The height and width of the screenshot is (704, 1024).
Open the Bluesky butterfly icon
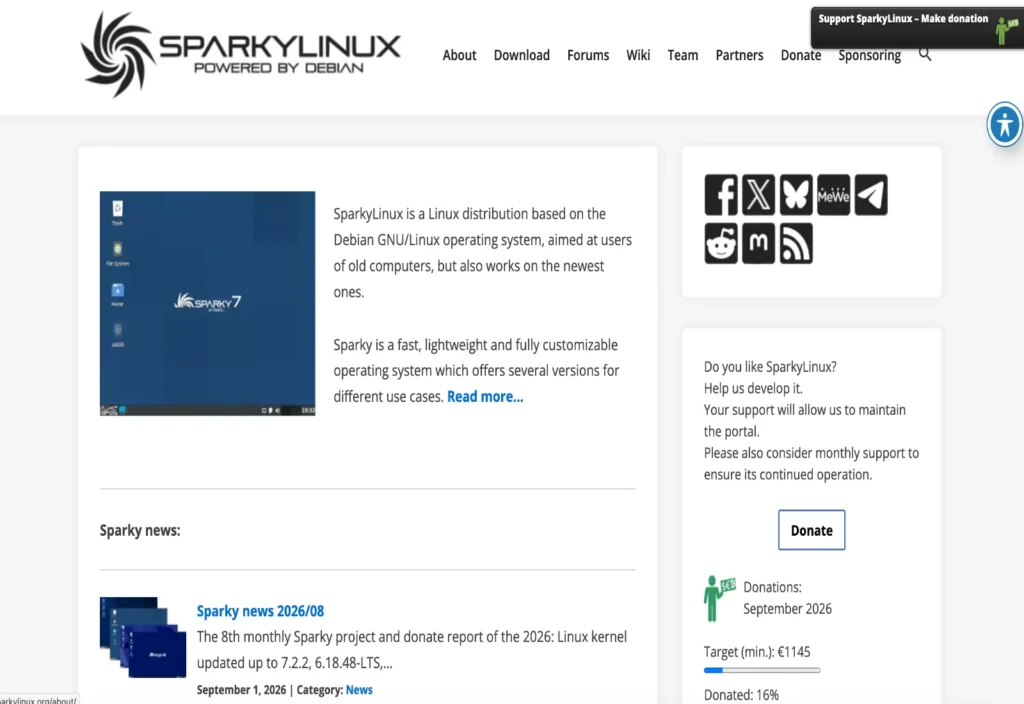point(795,195)
